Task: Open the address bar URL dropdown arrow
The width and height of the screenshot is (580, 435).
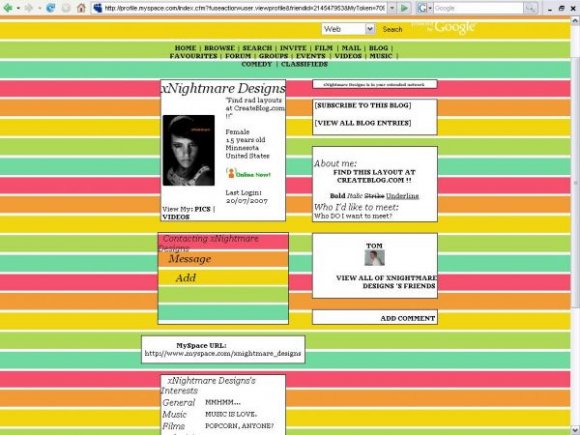Action: click(392, 8)
